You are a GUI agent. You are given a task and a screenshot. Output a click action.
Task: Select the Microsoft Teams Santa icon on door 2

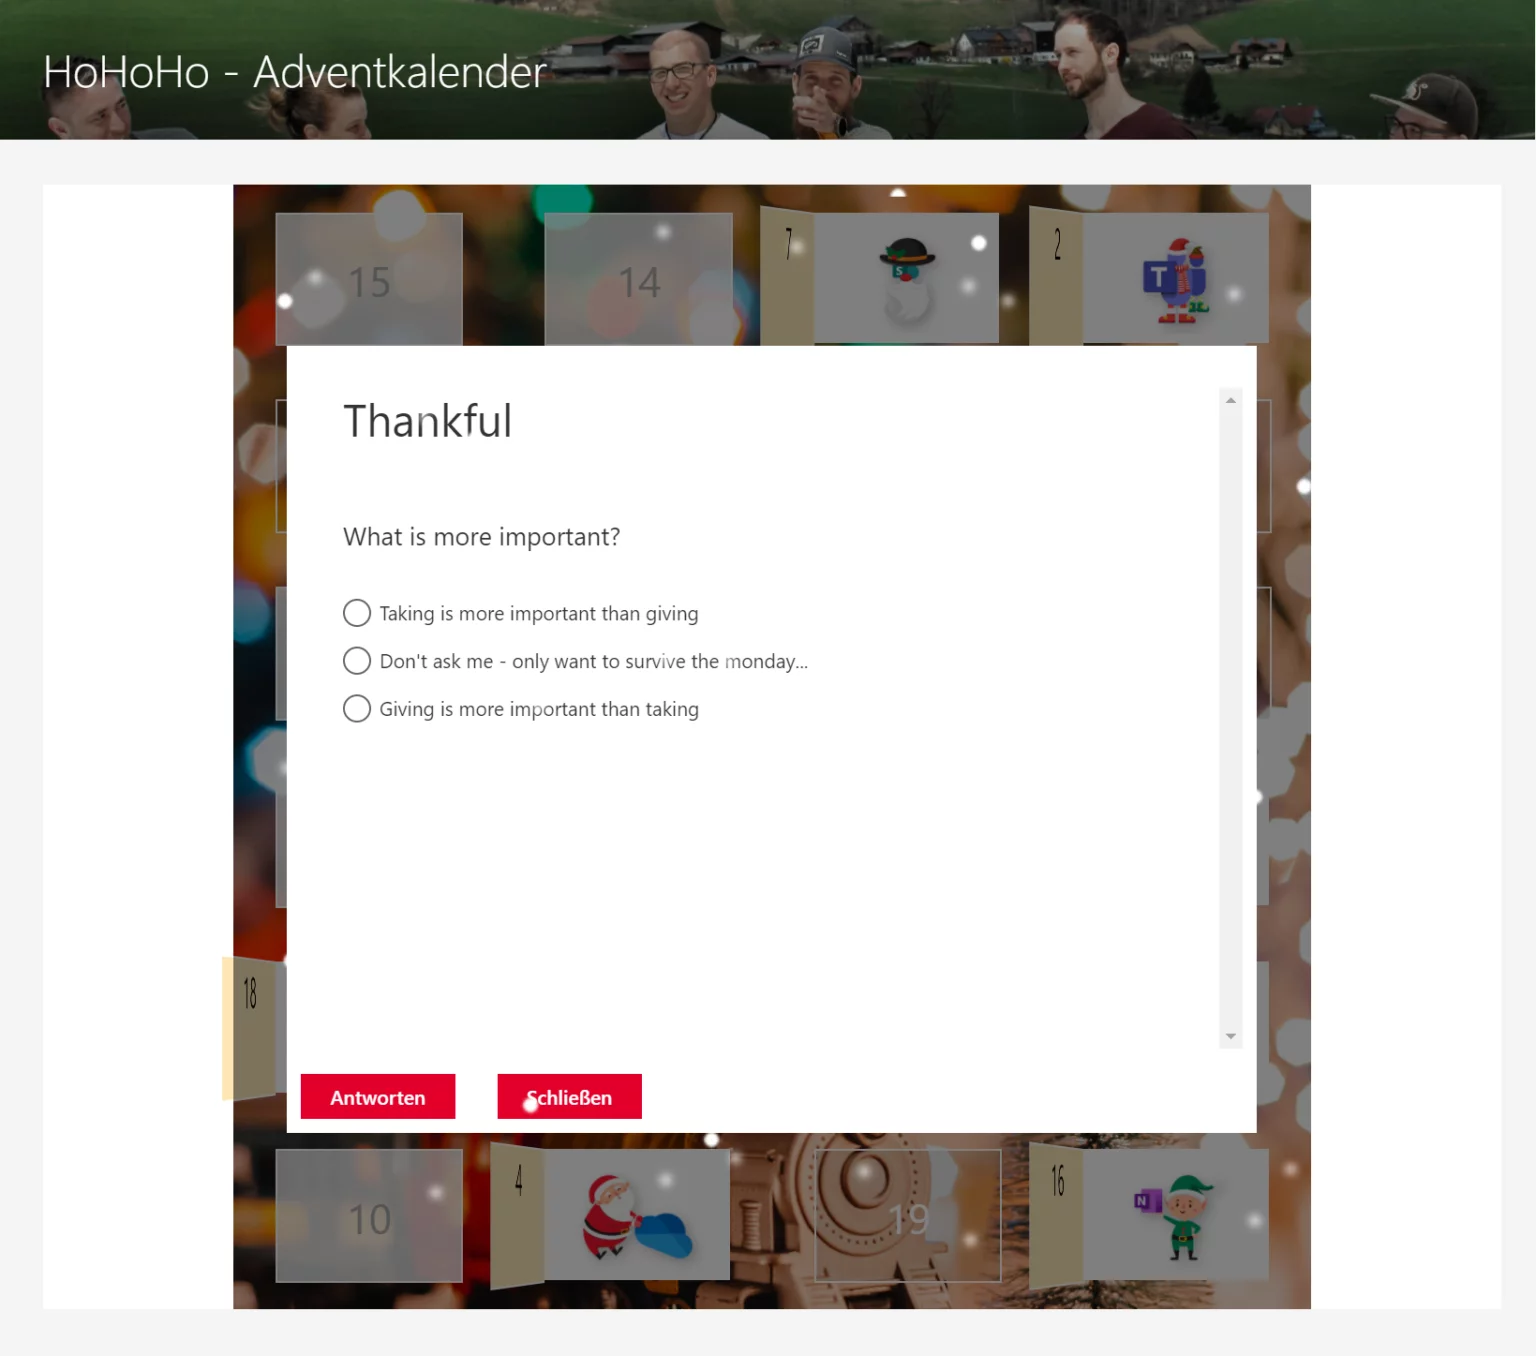1176,277
